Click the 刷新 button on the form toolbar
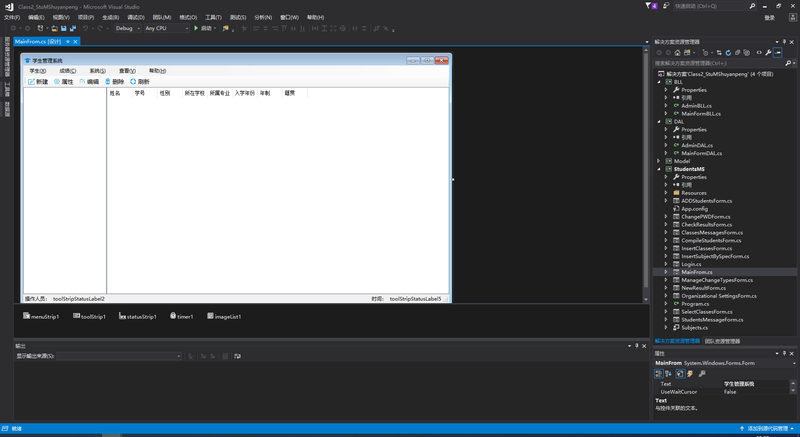This screenshot has width=800, height=437. [140, 82]
